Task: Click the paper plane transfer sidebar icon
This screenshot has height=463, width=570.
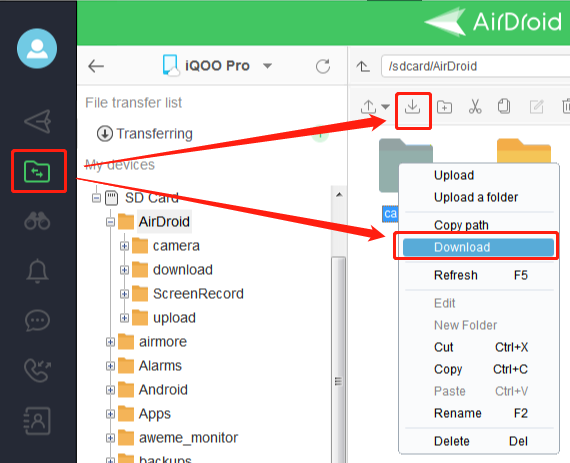Action: pos(37,121)
